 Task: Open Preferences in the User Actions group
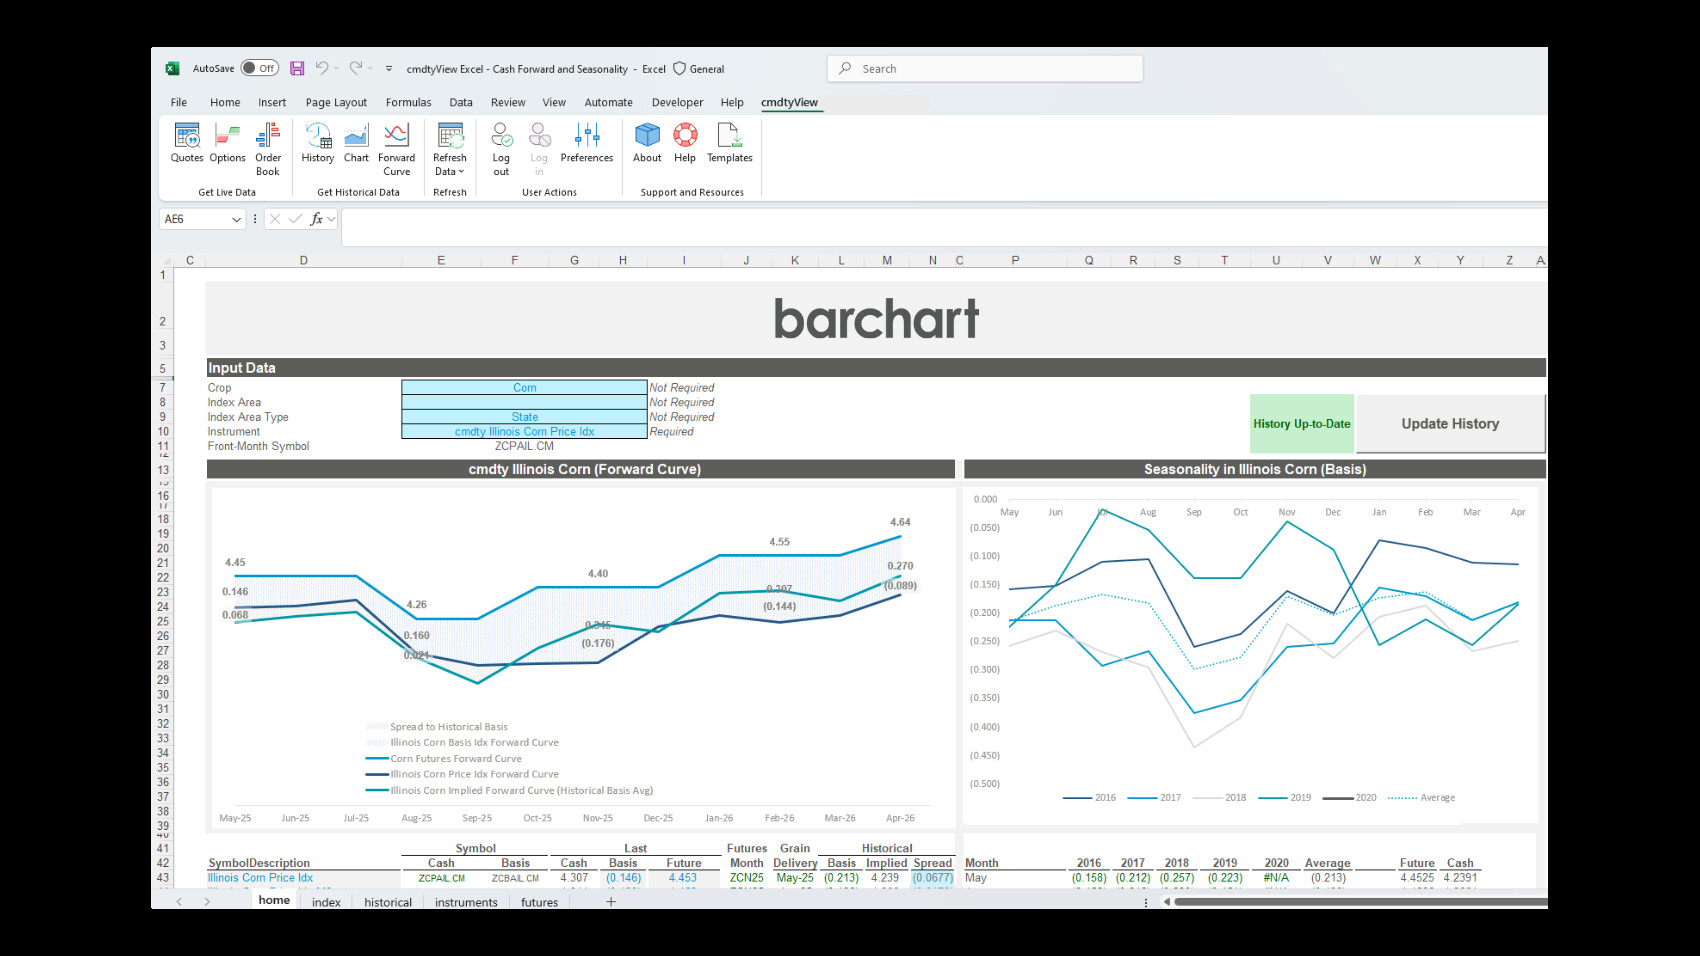(587, 143)
